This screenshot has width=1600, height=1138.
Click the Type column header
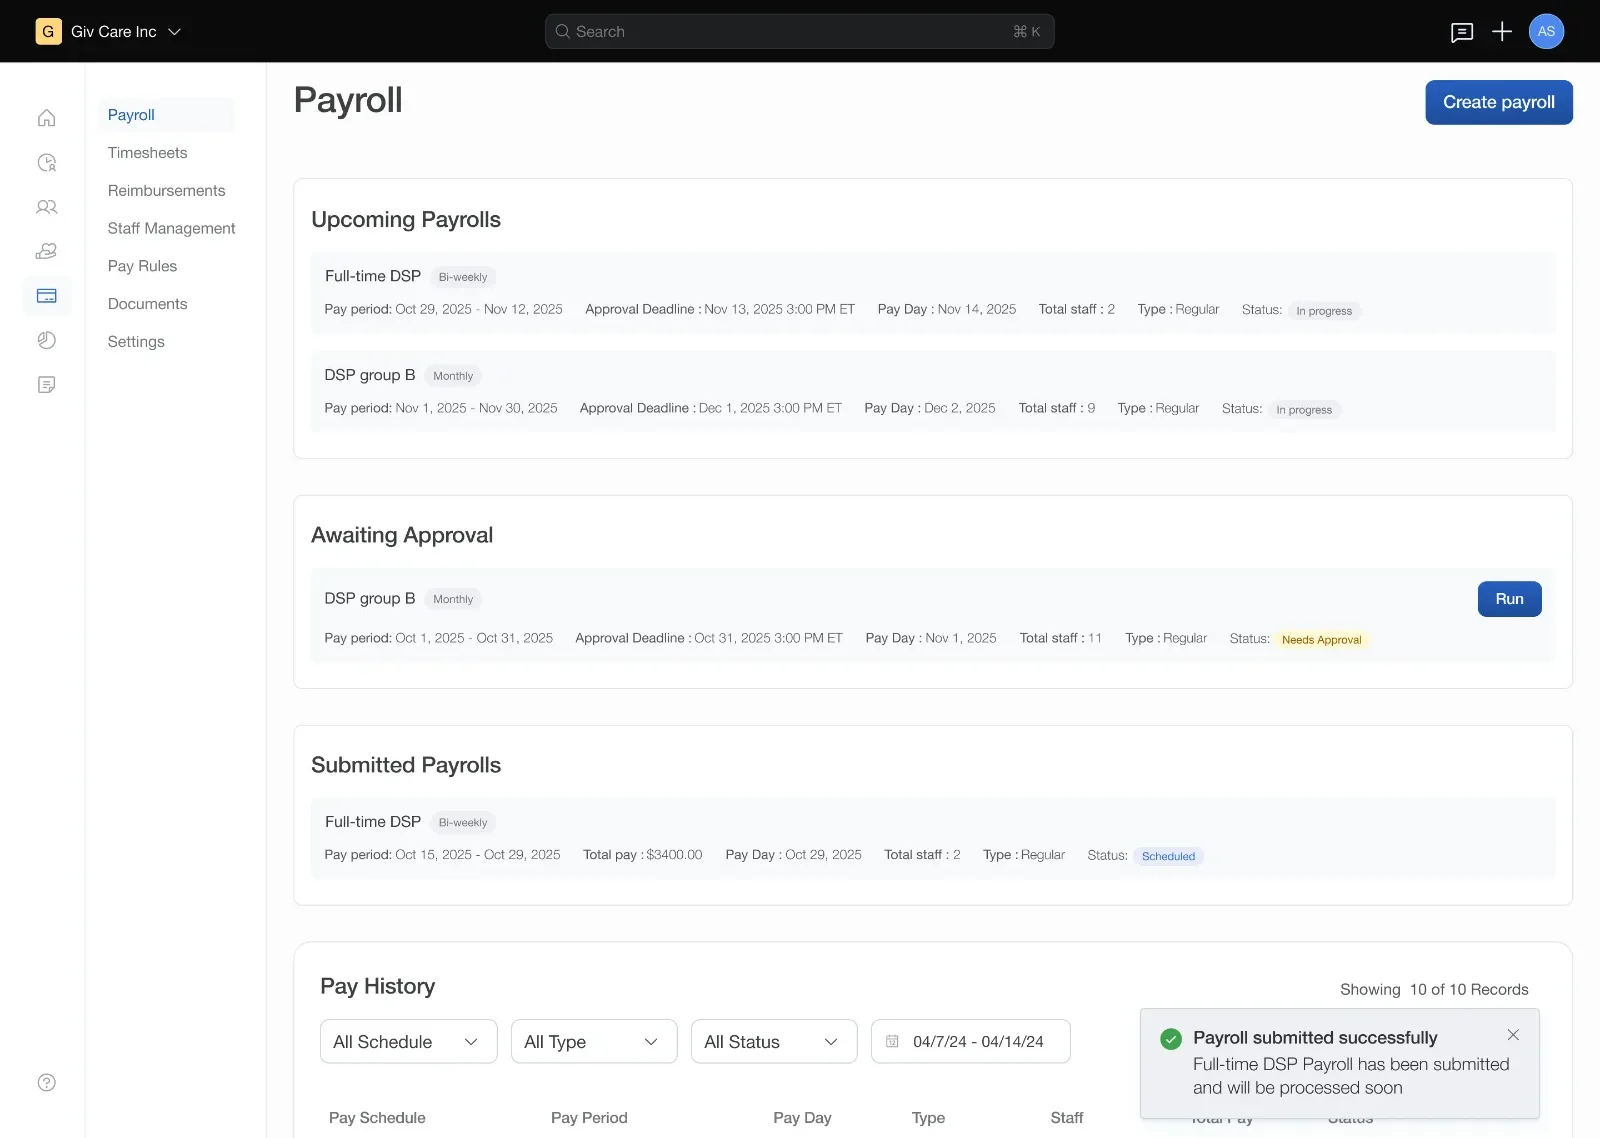tap(928, 1118)
